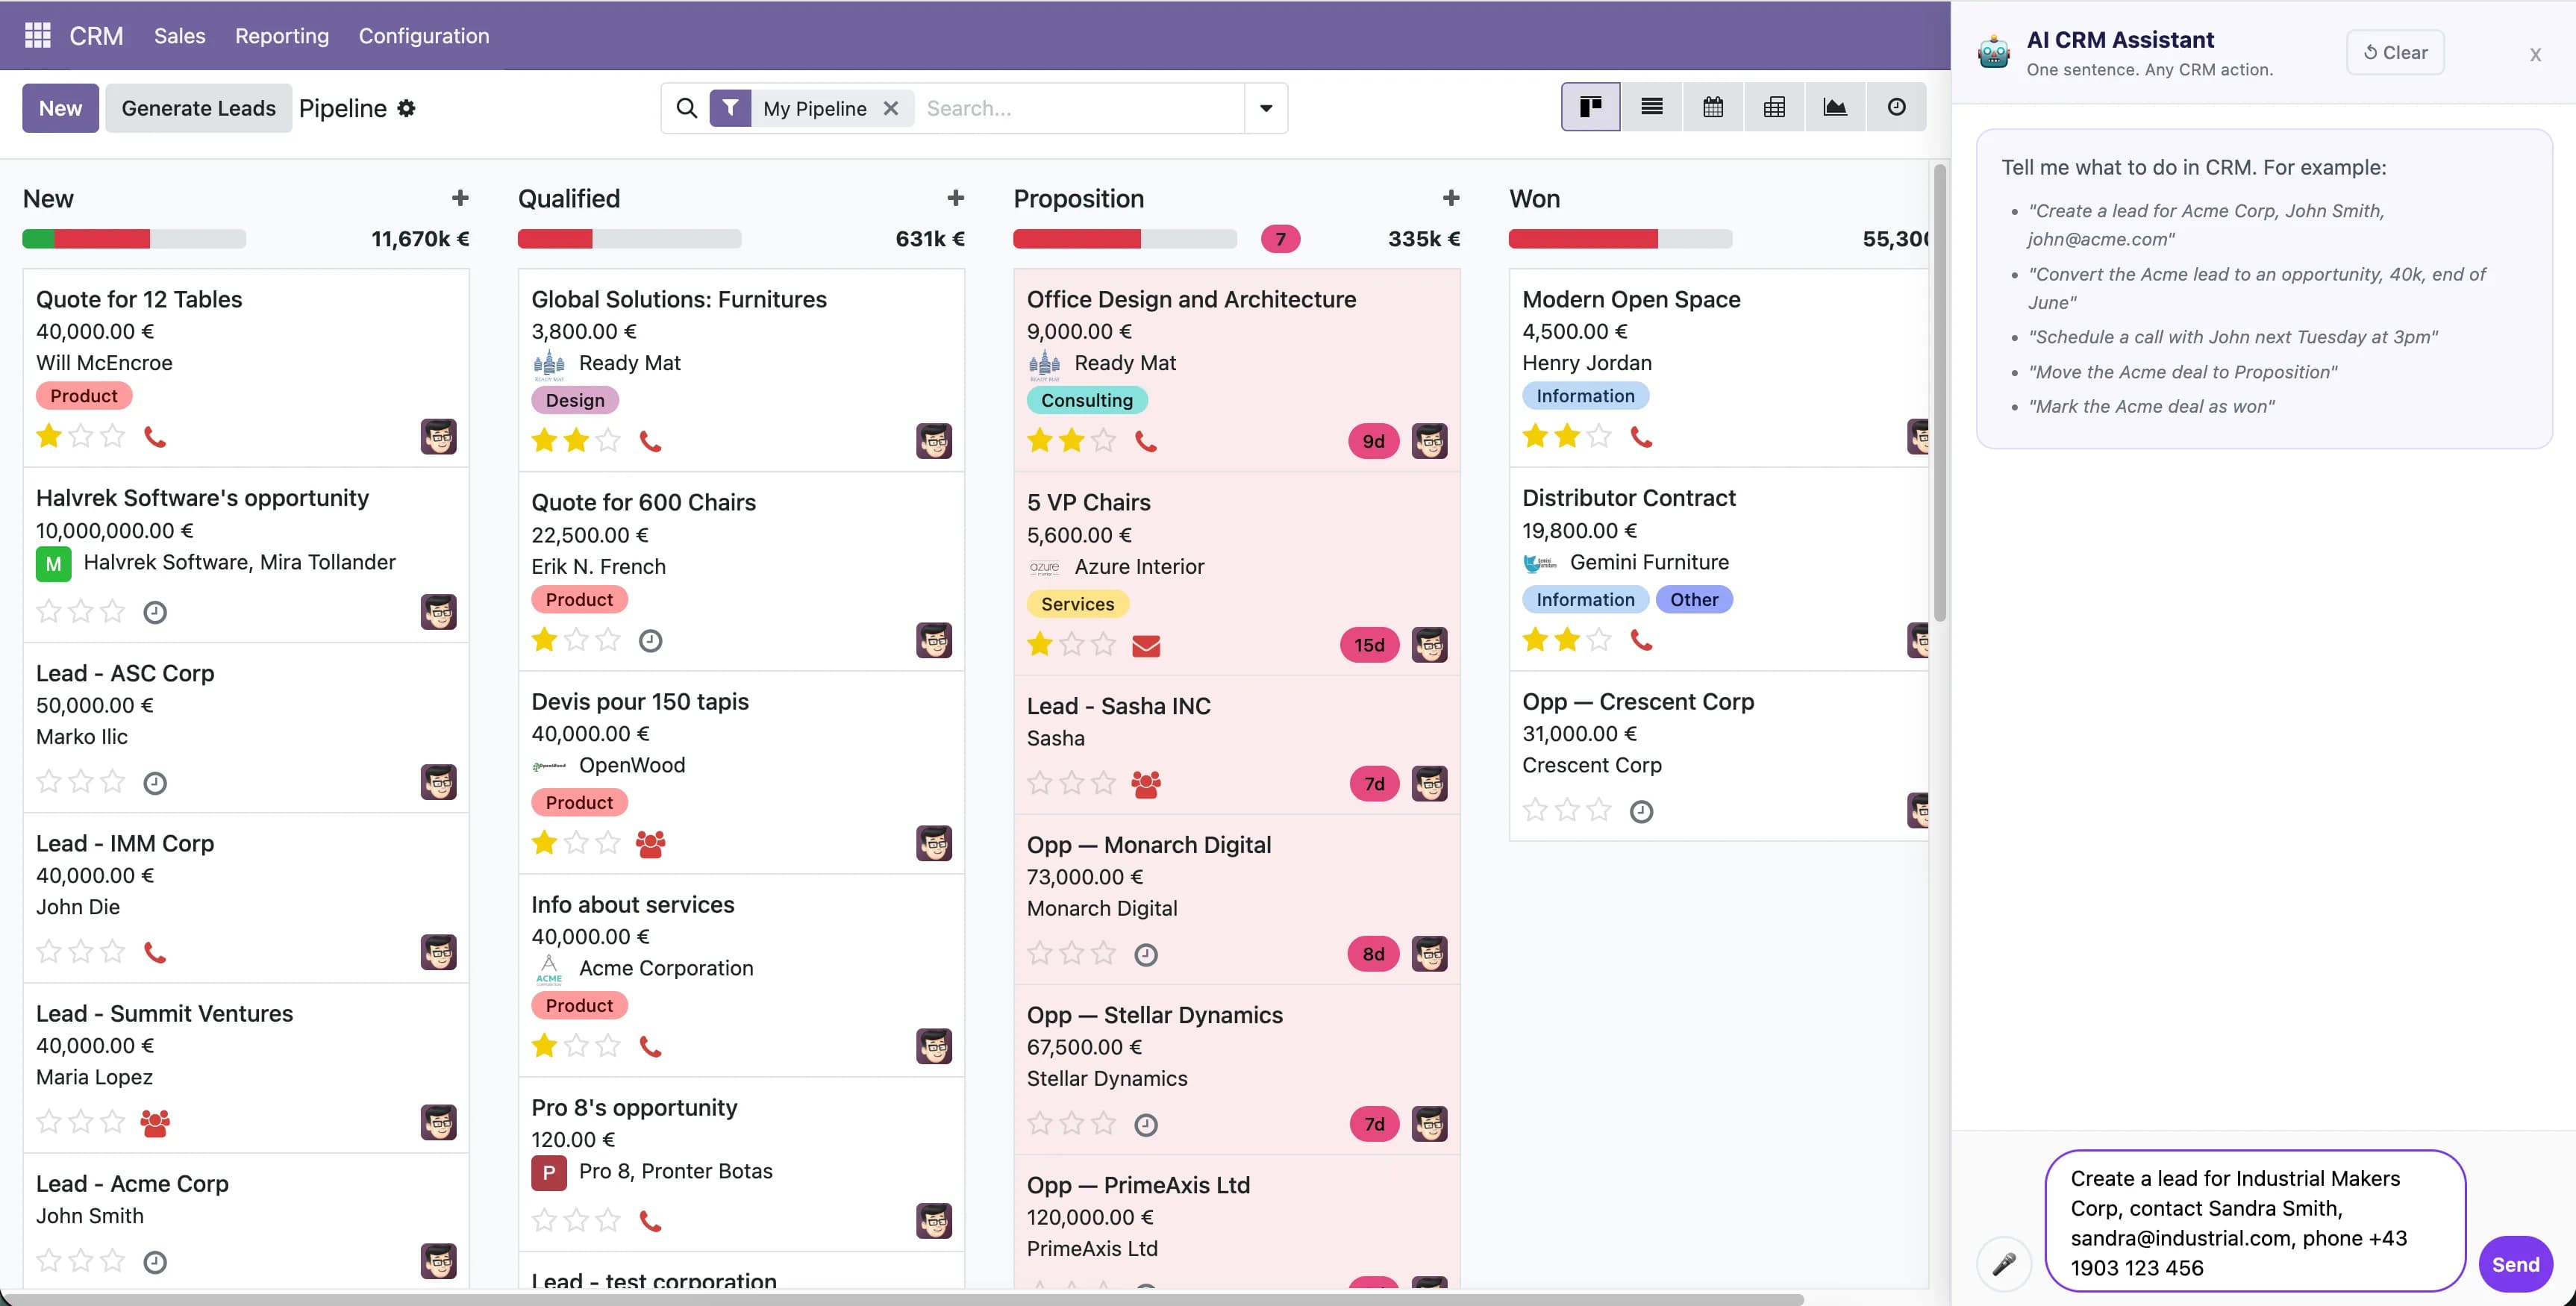The image size is (2576, 1306).
Task: Click the Product tag on Quote for 12 Tables
Action: pos(84,396)
